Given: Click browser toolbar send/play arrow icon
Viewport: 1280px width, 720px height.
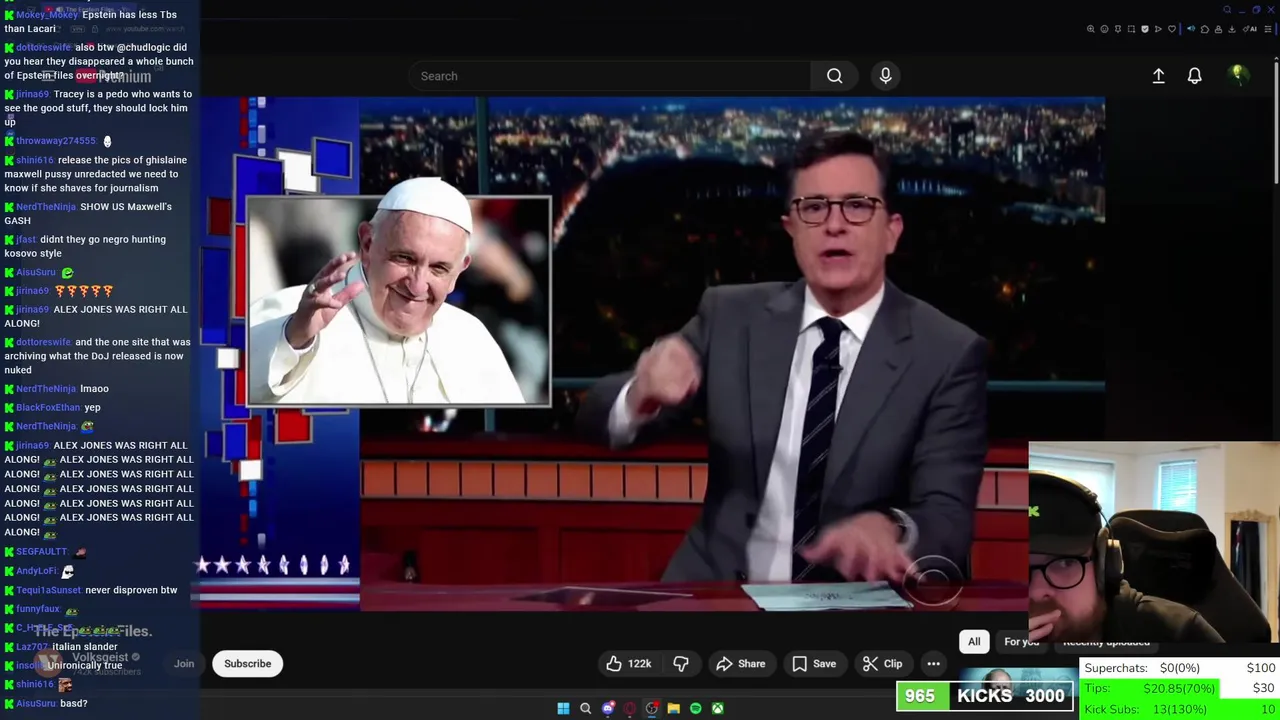Looking at the screenshot, I should 1158,29.
